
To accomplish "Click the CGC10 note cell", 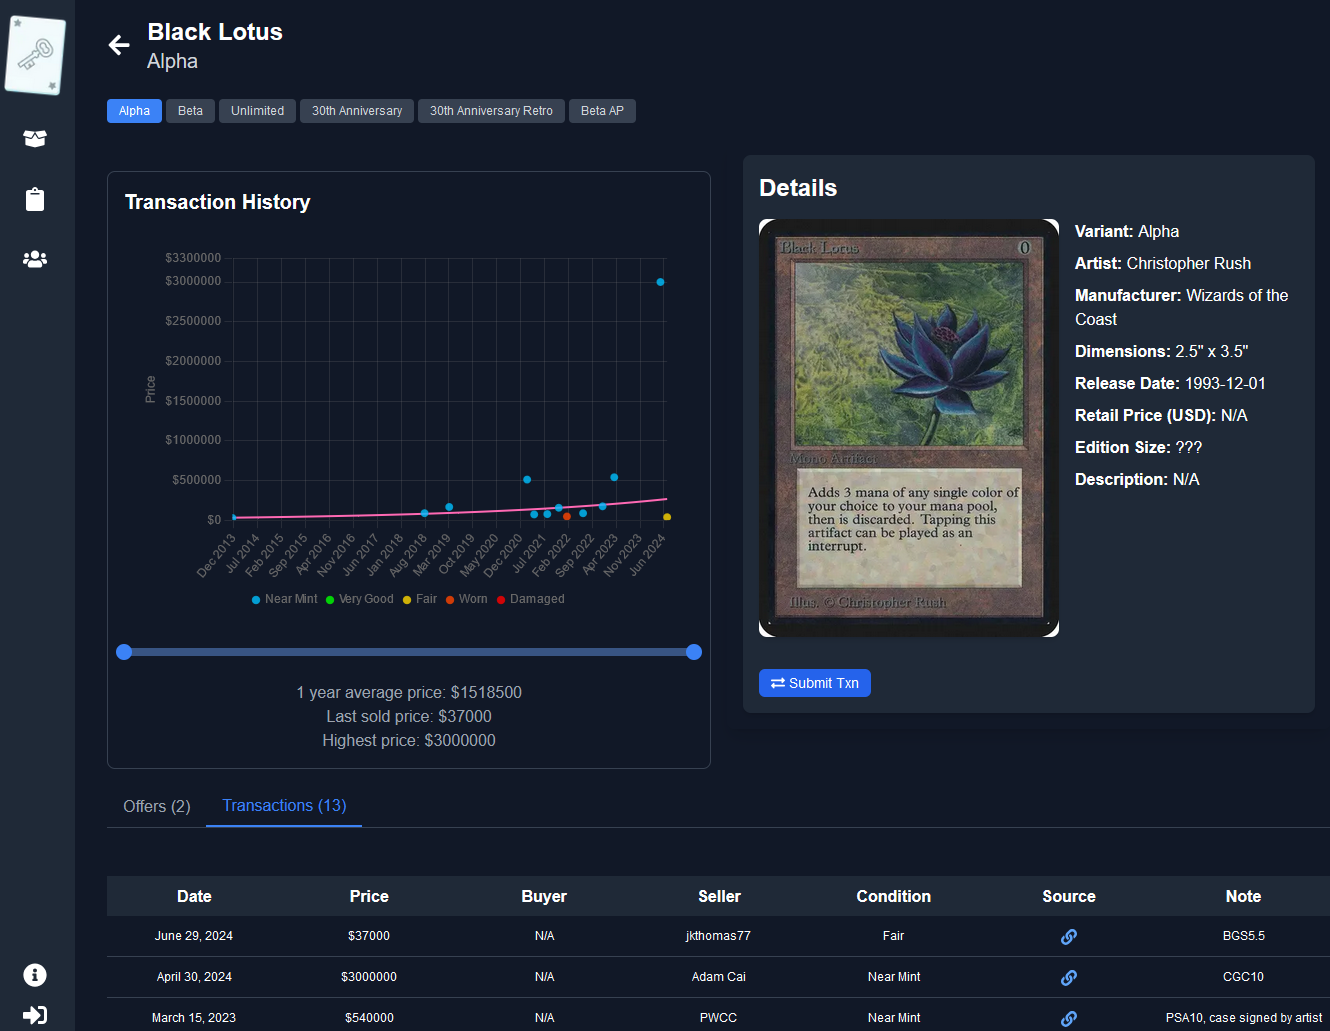I will (x=1243, y=977).
